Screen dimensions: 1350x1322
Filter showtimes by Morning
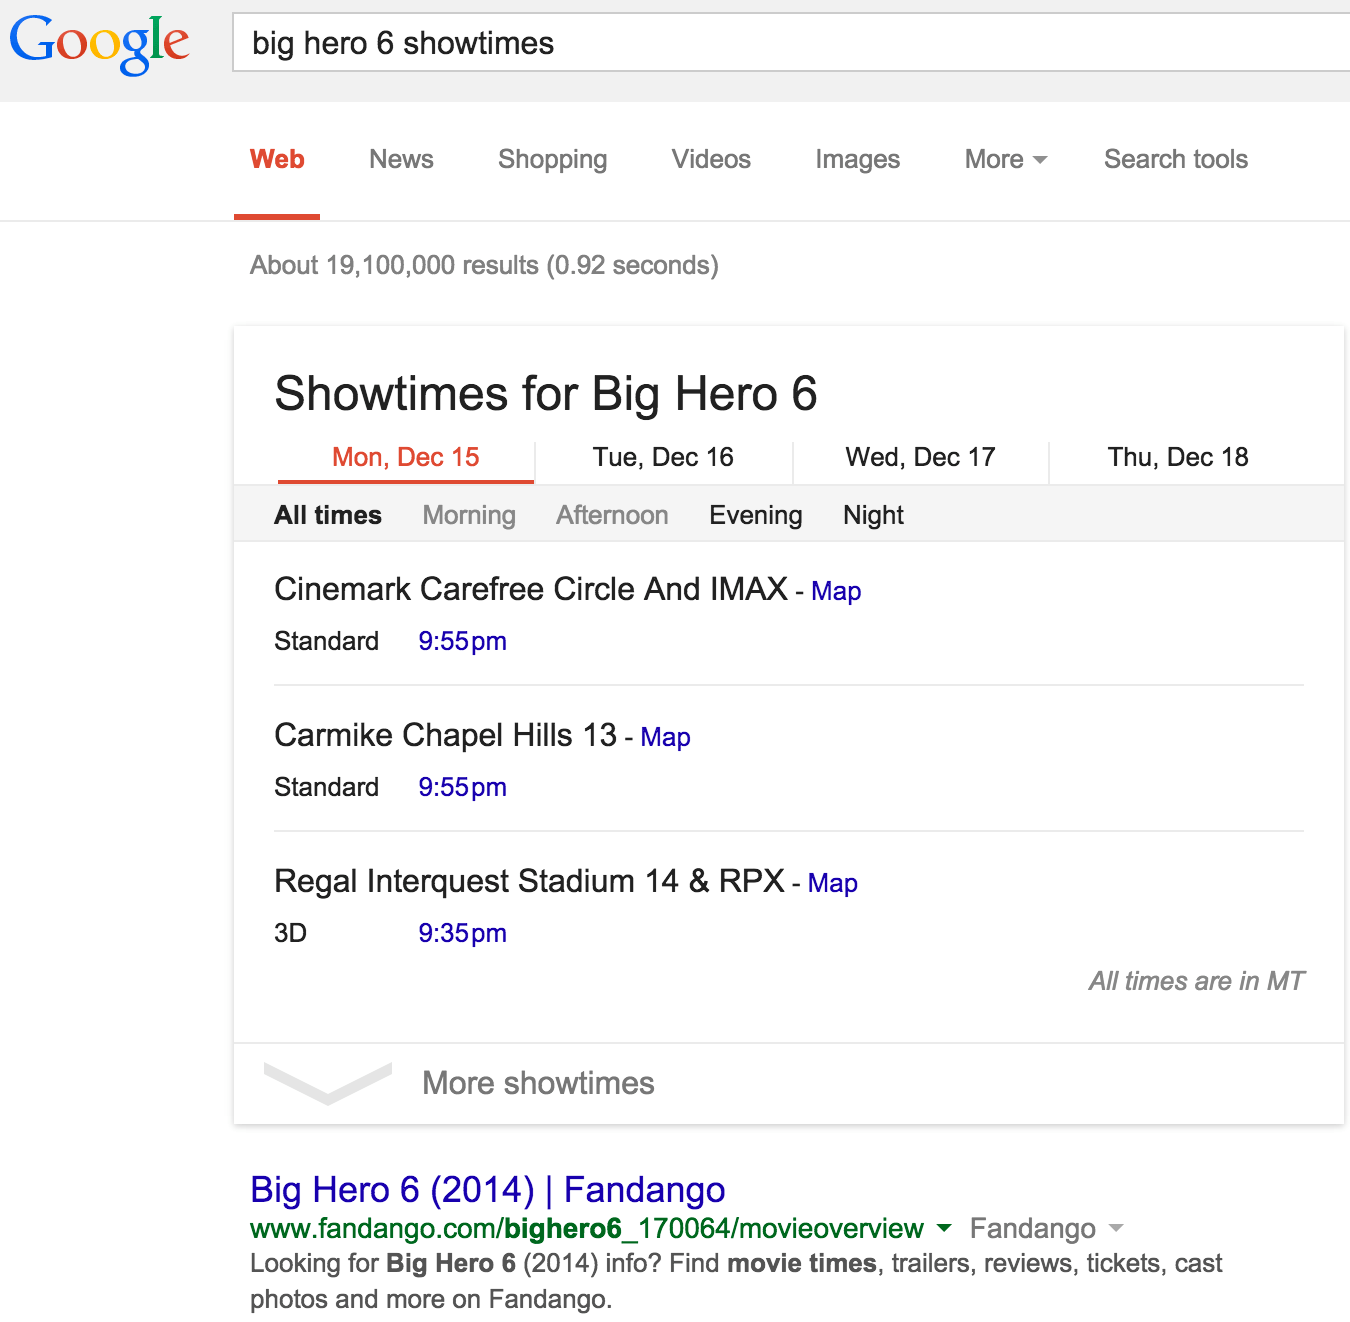tap(469, 515)
